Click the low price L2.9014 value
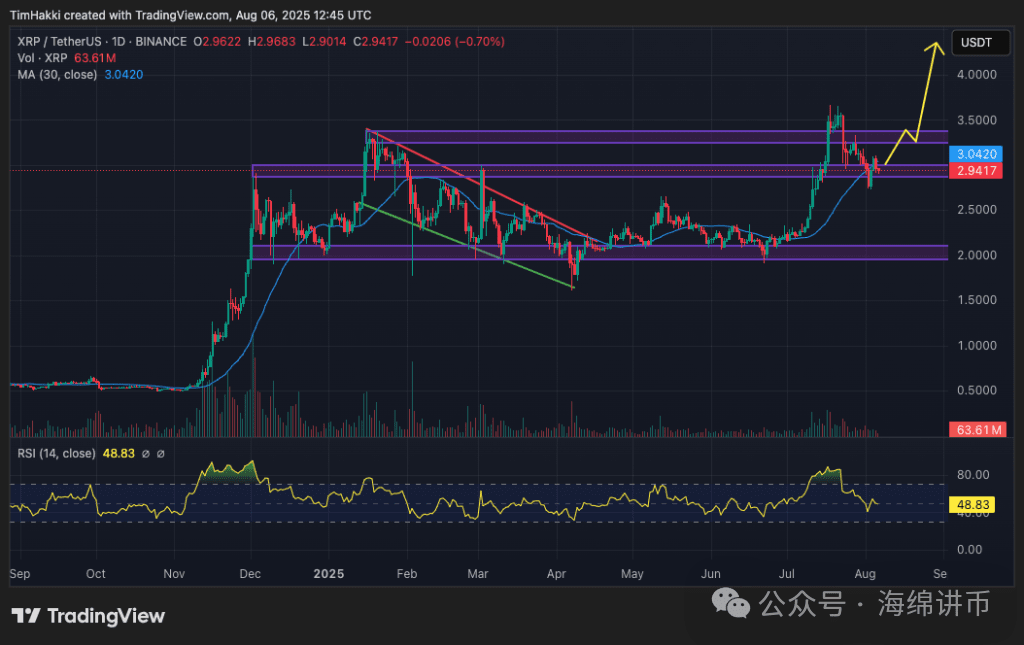 click(325, 42)
